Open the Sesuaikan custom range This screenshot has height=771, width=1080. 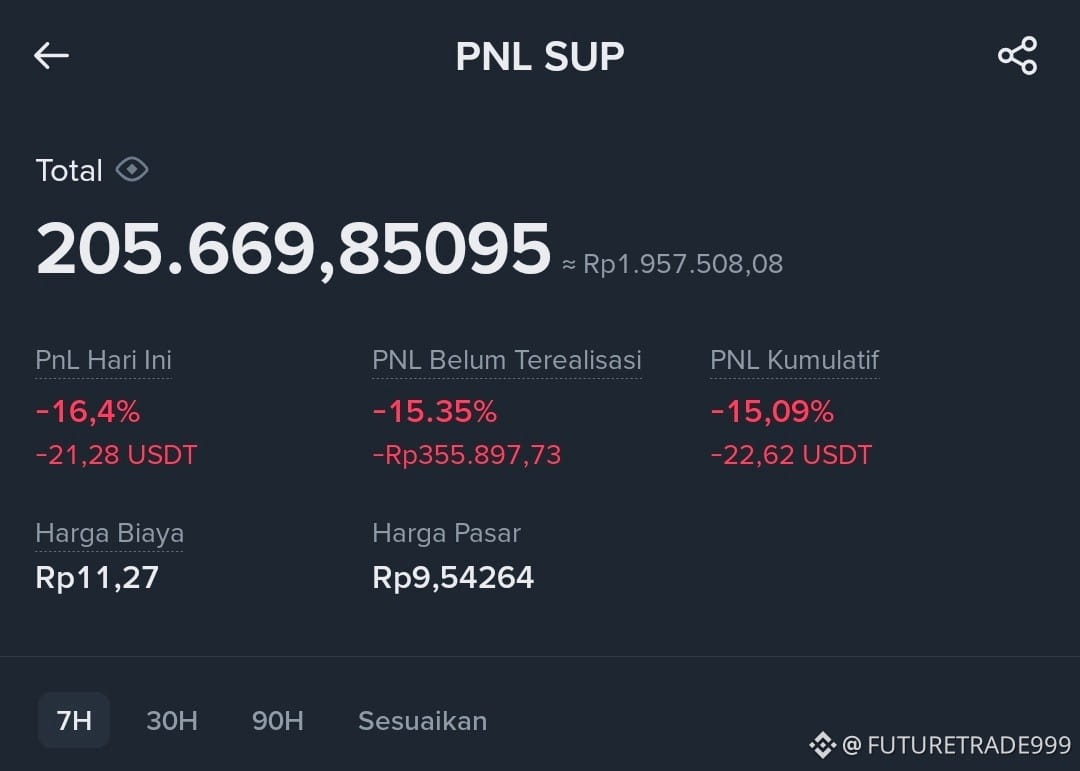(422, 721)
